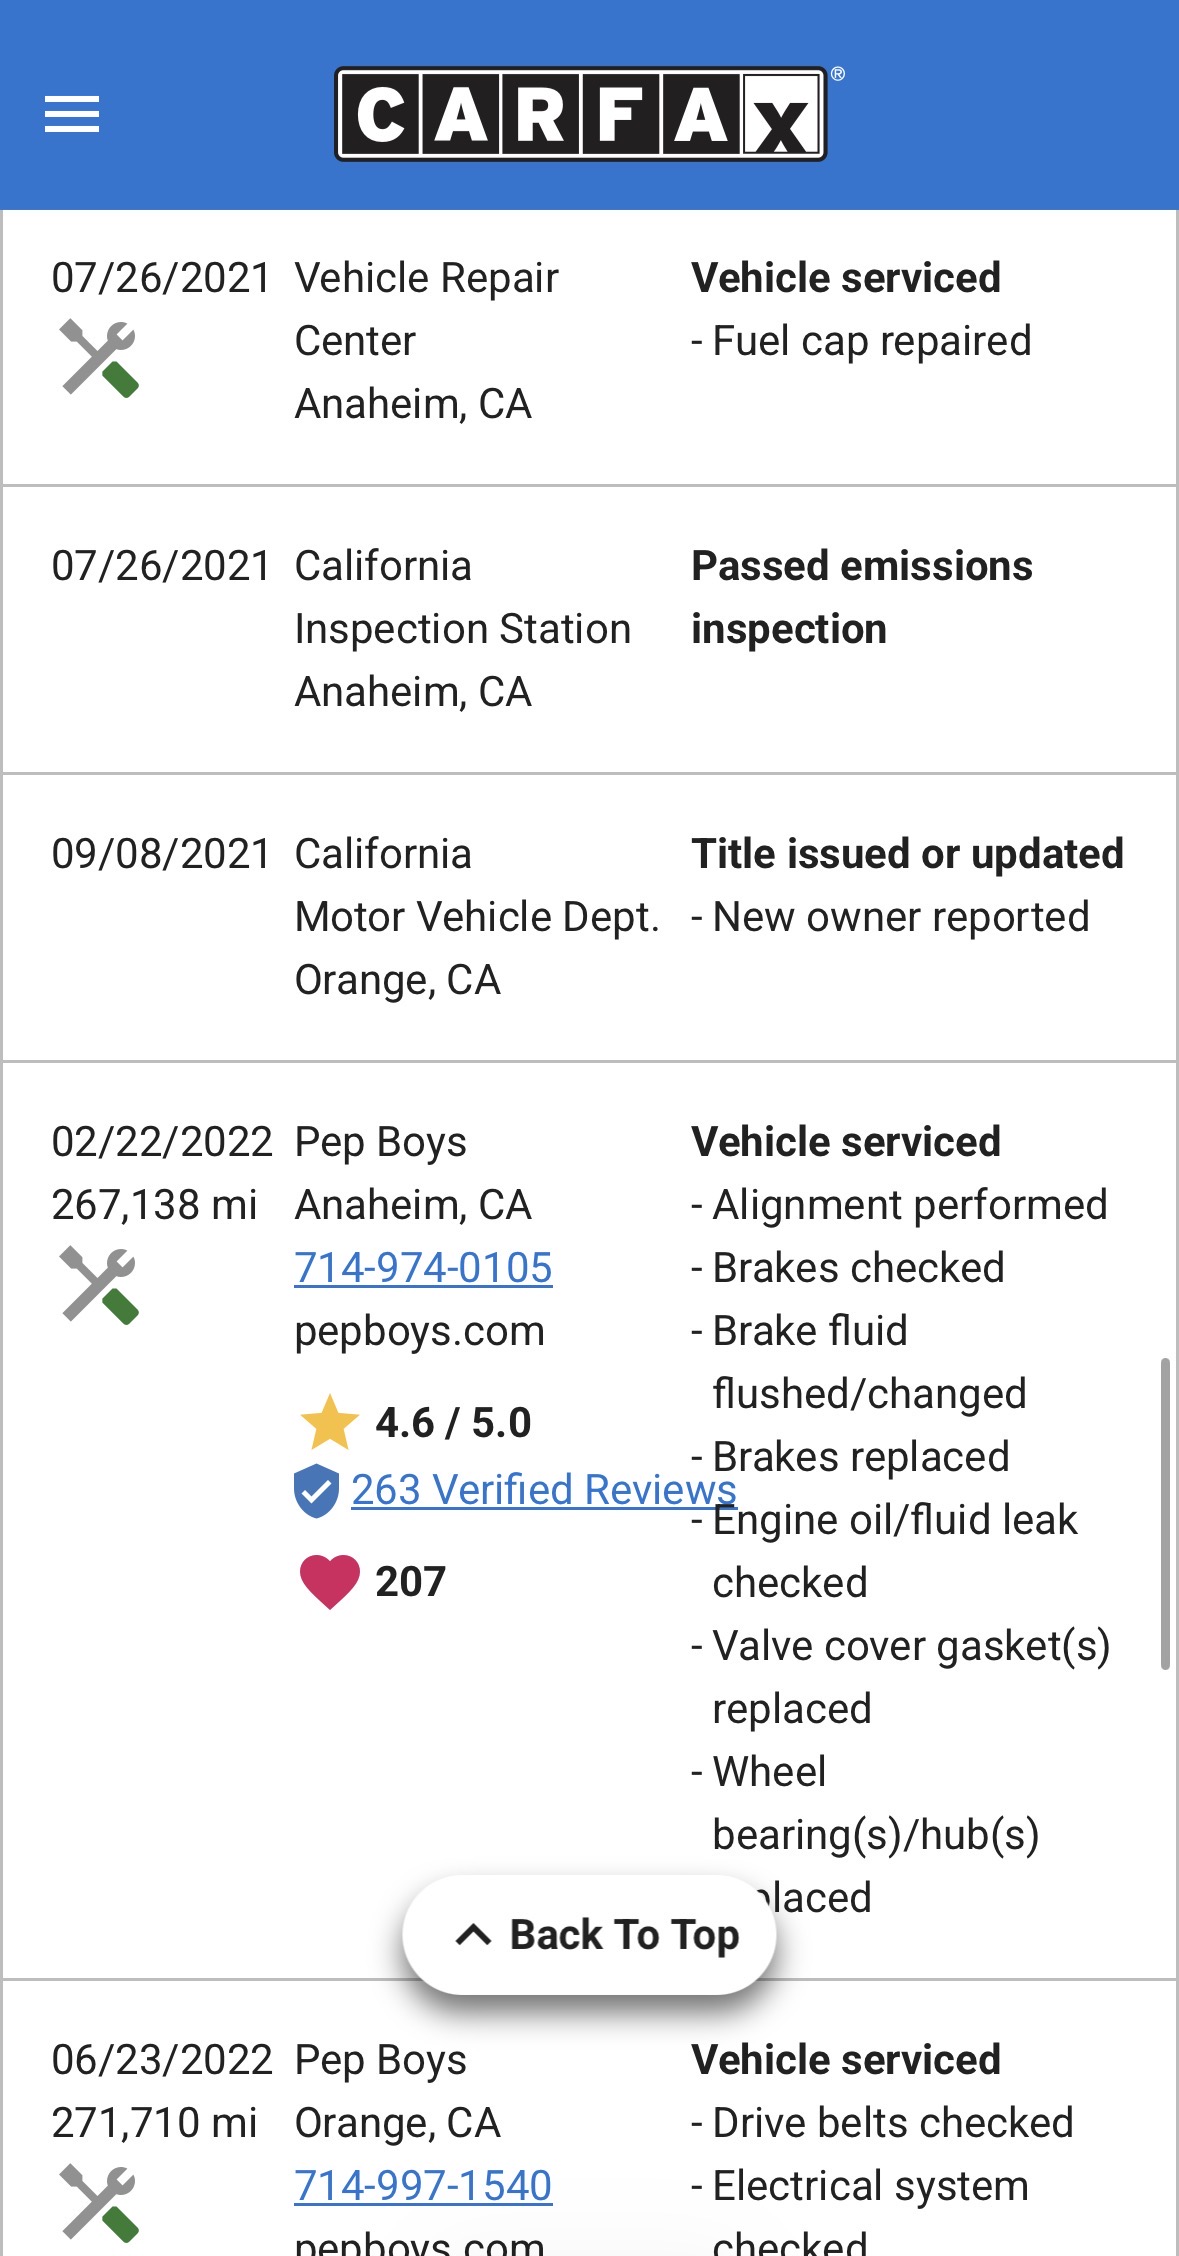This screenshot has height=2256, width=1179.
Task: Click the 207 favorites count
Action: (410, 1582)
